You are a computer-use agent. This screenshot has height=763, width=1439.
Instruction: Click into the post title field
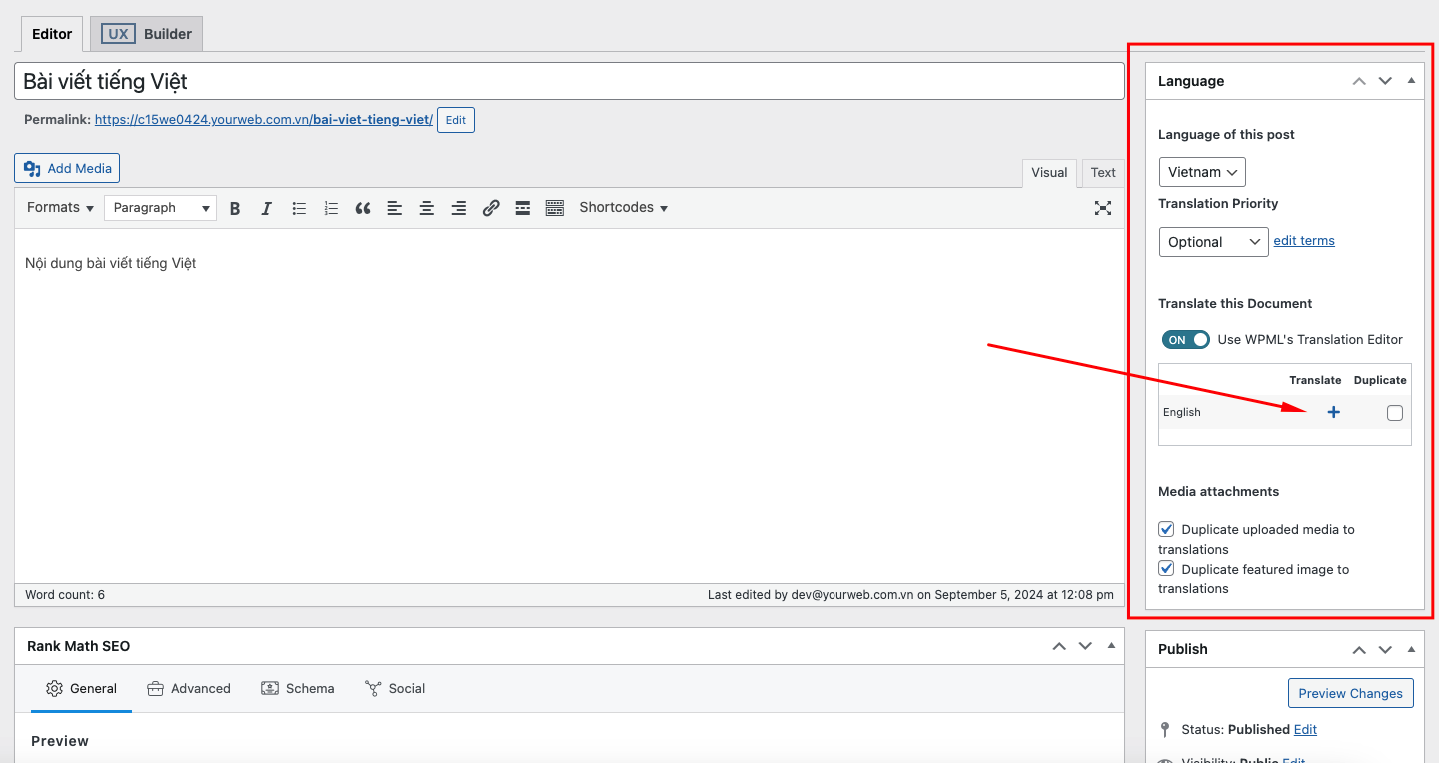(x=569, y=81)
